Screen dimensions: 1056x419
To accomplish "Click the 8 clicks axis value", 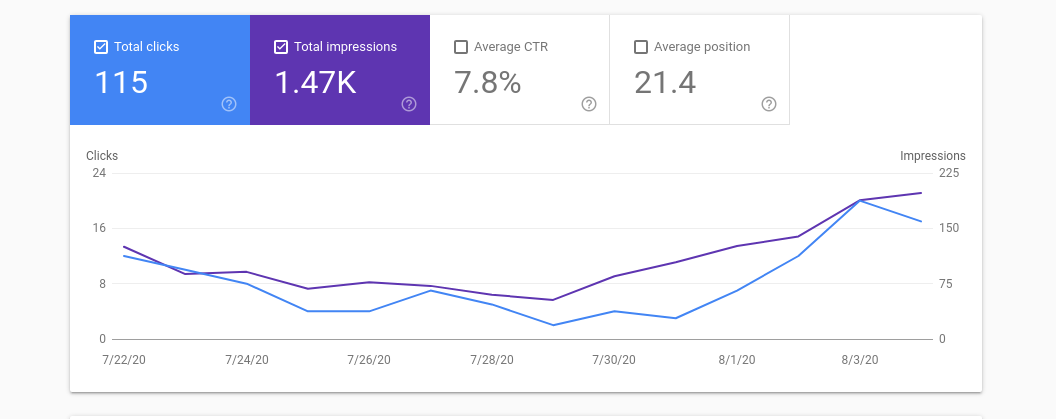I will 103,284.
